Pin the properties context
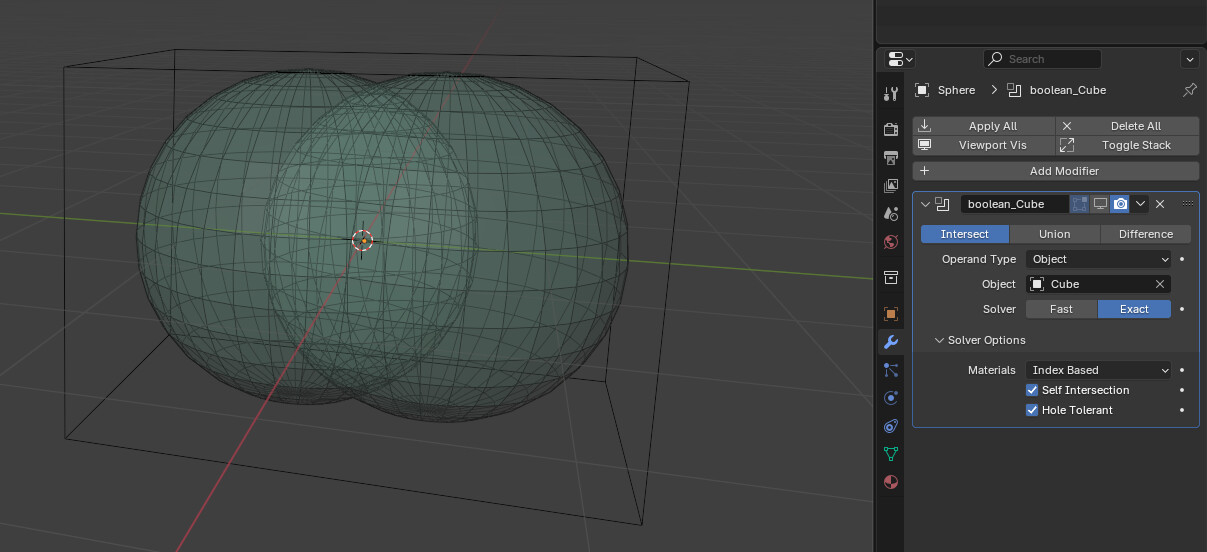 coord(1189,90)
